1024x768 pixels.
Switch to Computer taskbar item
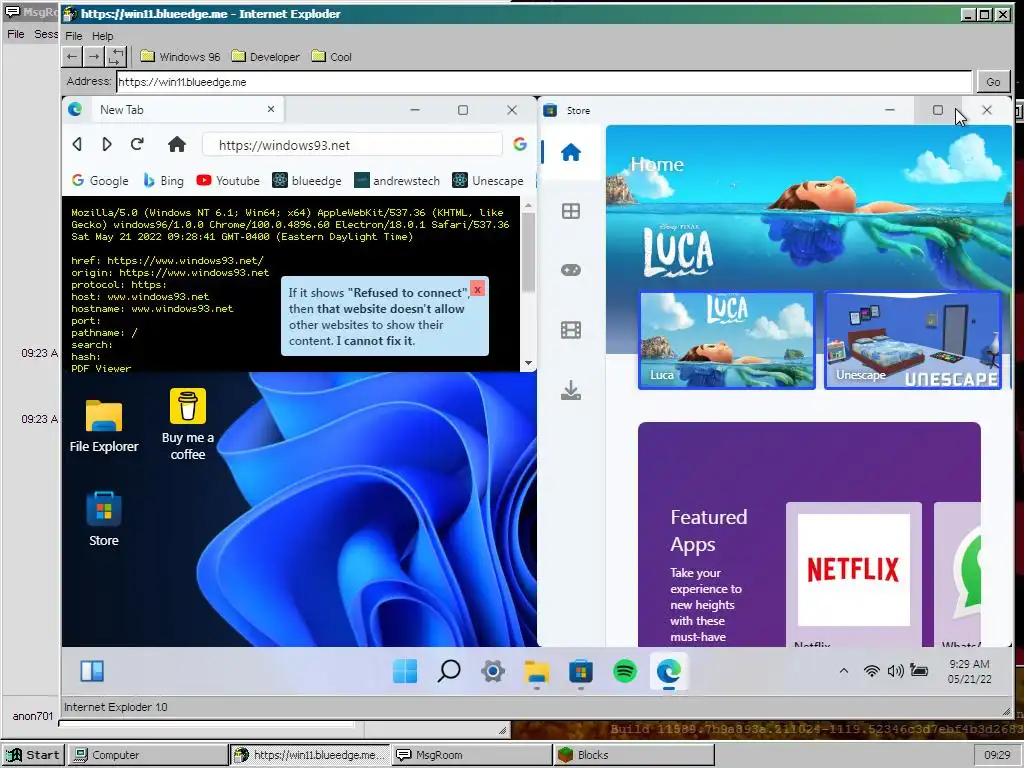click(x=148, y=755)
